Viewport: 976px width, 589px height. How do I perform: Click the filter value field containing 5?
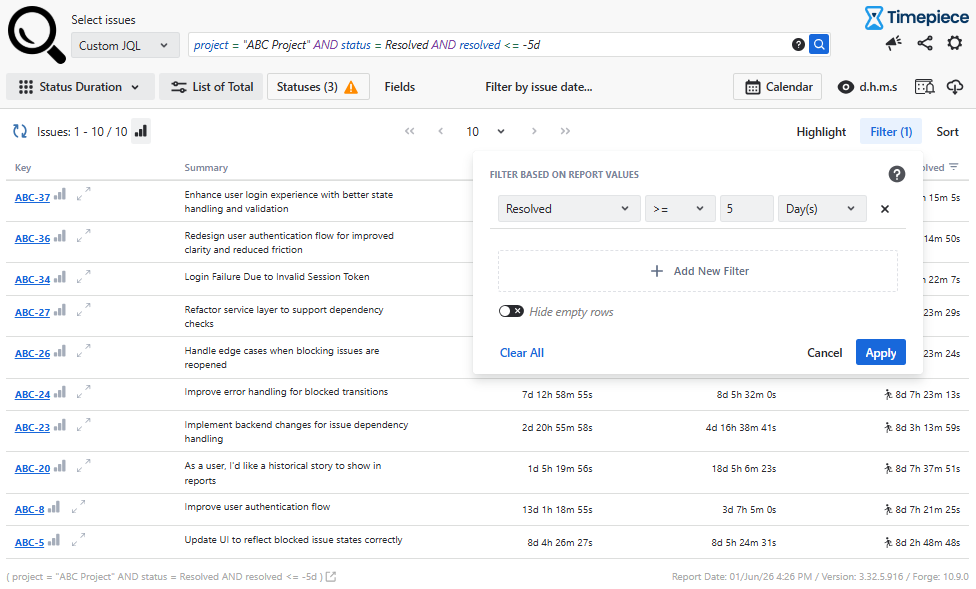(x=746, y=209)
